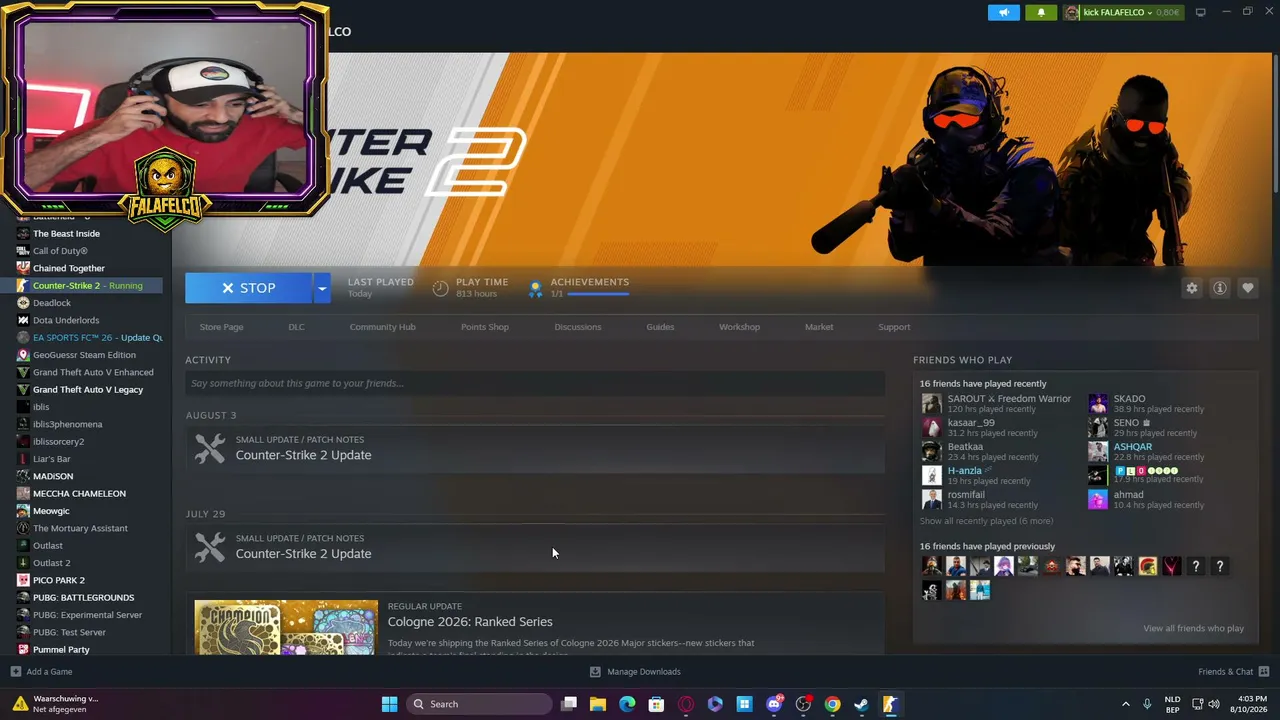Open the Cologne 2026 update thumbnail

pyautogui.click(x=286, y=628)
